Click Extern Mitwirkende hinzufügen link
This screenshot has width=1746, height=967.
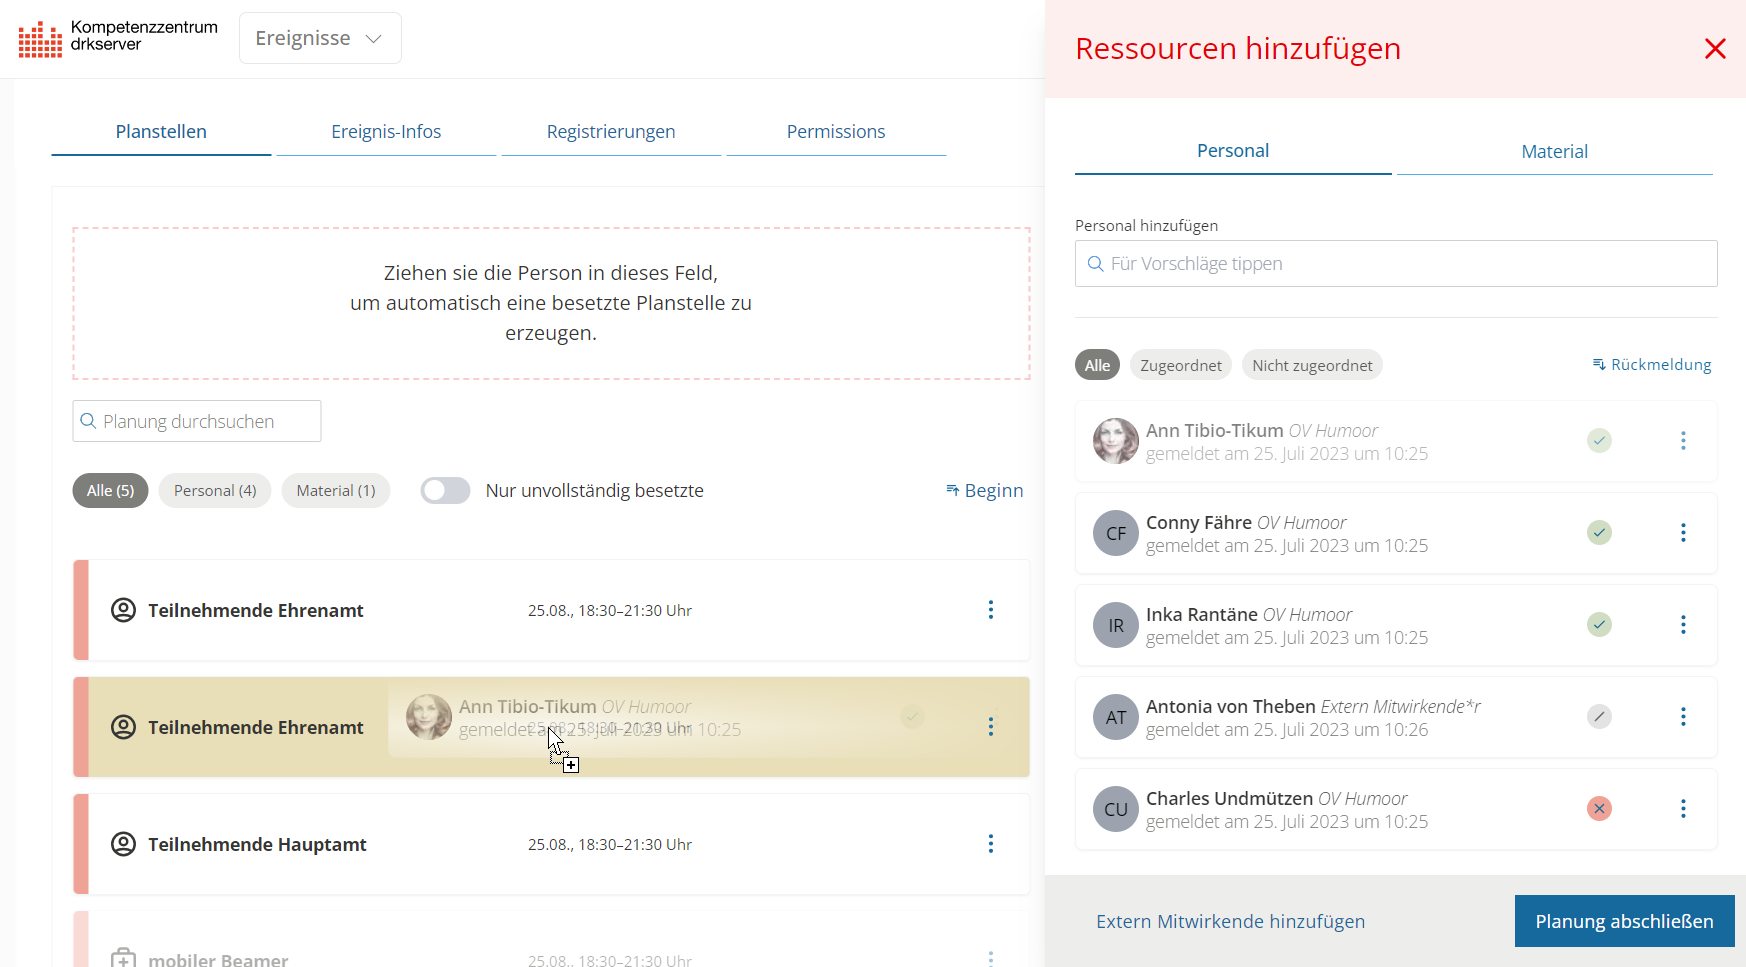pos(1230,922)
